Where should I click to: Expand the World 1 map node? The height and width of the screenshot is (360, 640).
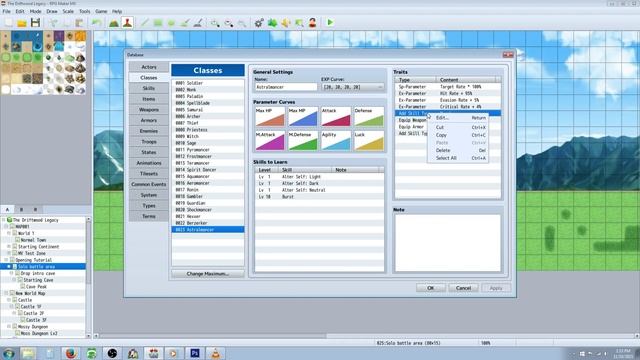[x=9, y=233]
